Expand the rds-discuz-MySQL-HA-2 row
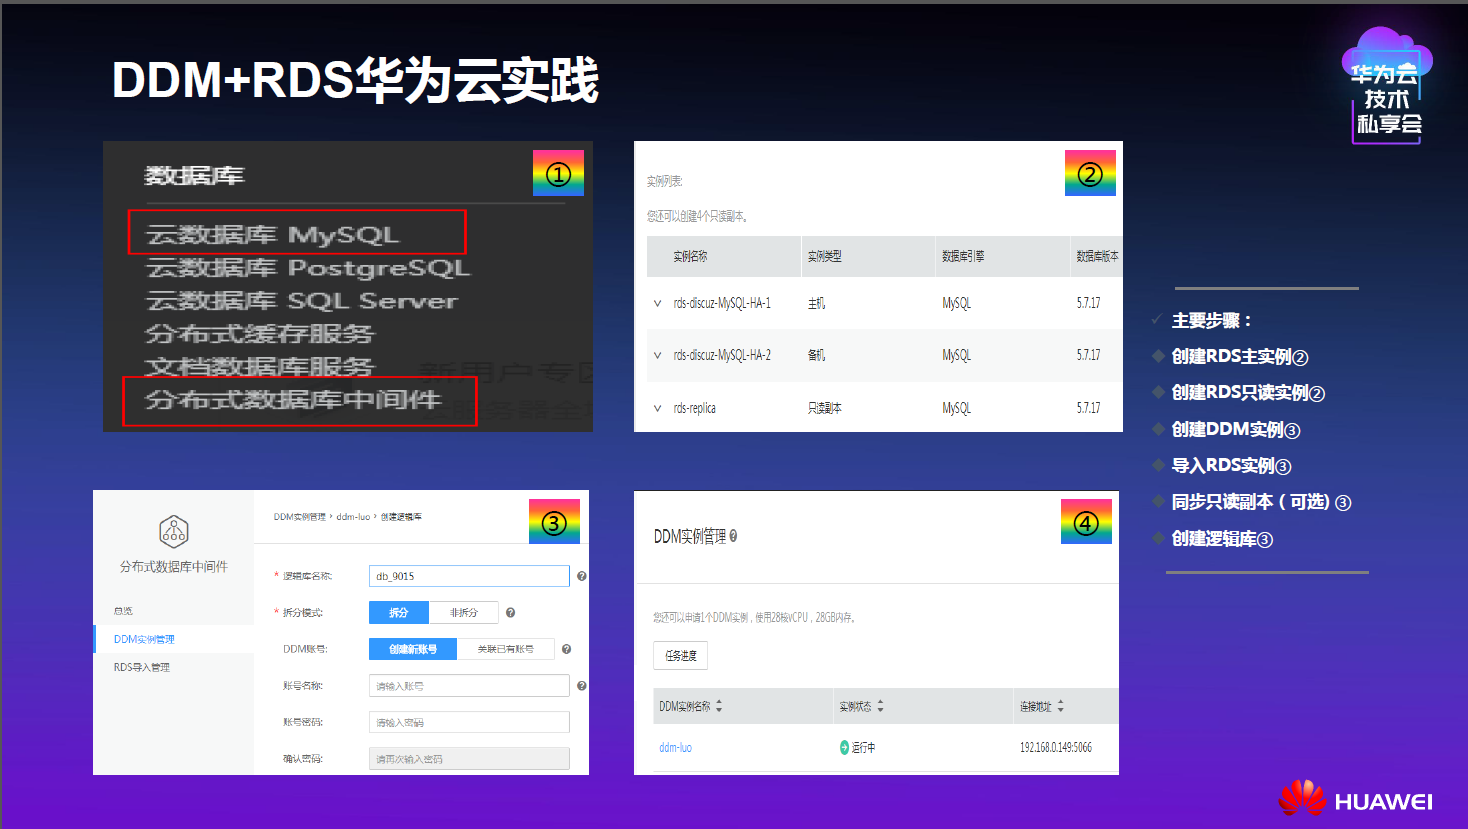Image resolution: width=1468 pixels, height=829 pixels. [657, 355]
